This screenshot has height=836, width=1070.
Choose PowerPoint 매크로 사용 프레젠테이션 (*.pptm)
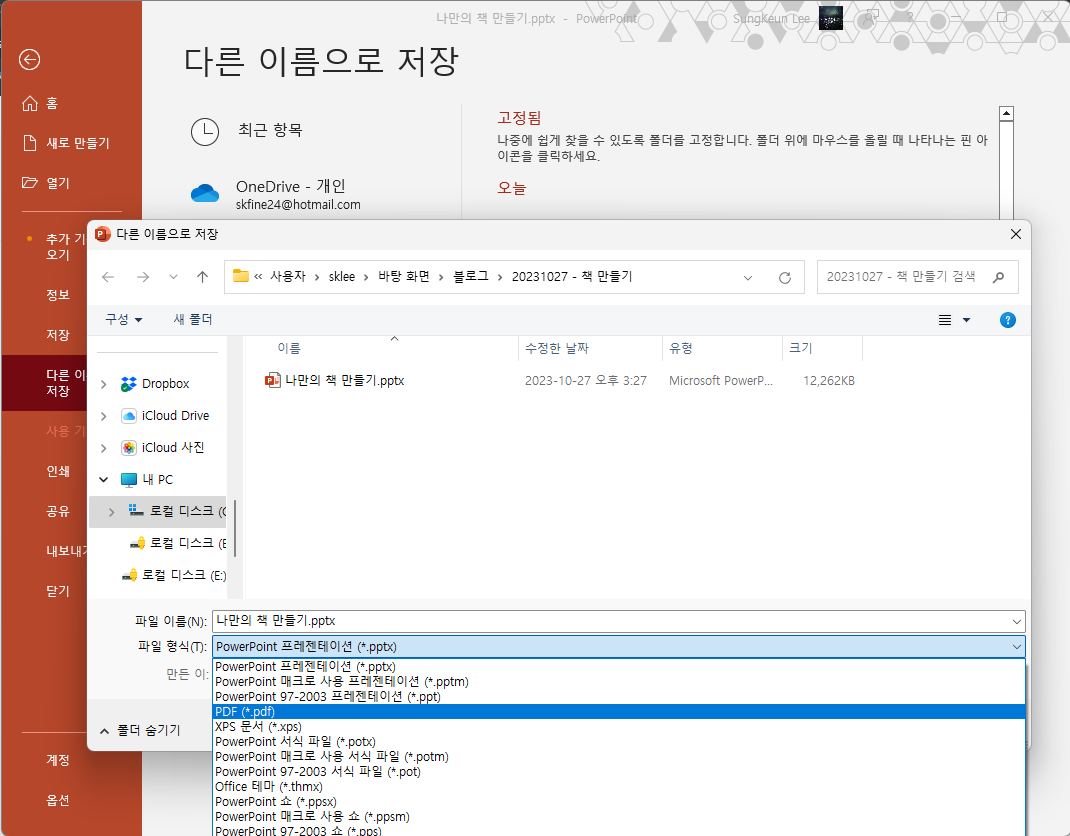619,682
